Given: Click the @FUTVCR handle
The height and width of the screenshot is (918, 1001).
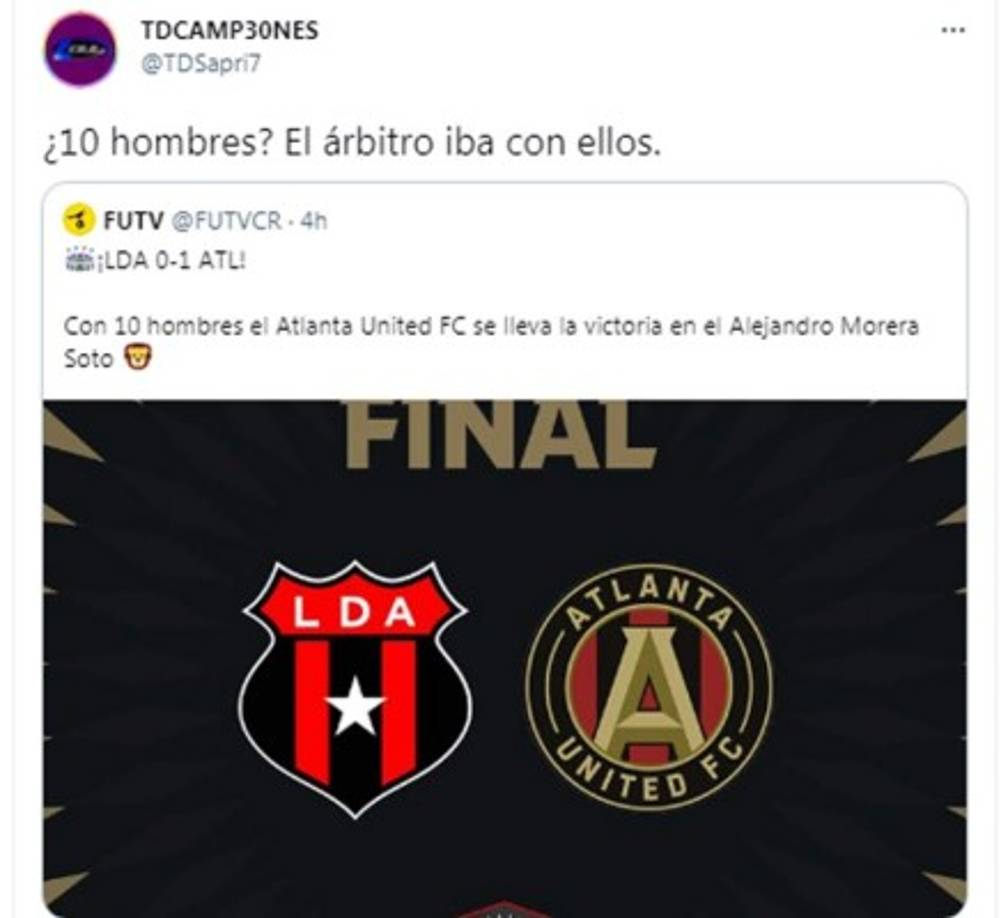Looking at the screenshot, I should coord(226,221).
